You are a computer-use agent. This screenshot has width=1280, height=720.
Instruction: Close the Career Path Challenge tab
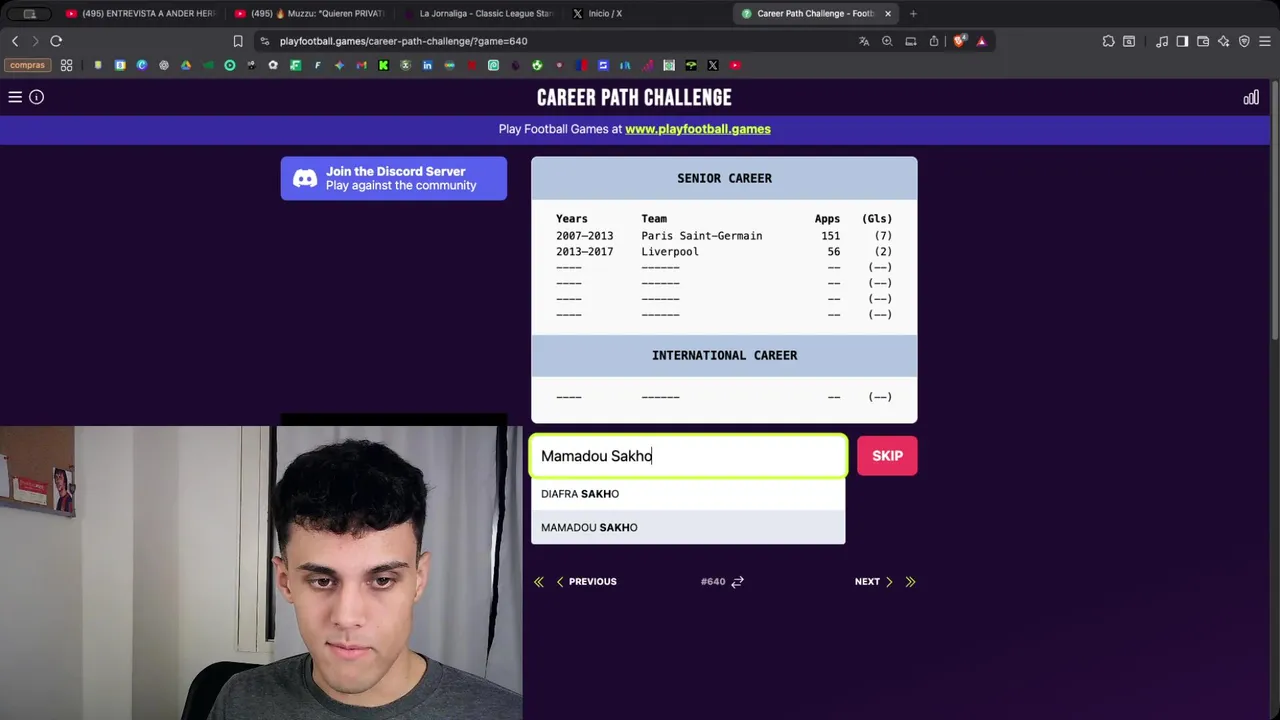click(888, 13)
